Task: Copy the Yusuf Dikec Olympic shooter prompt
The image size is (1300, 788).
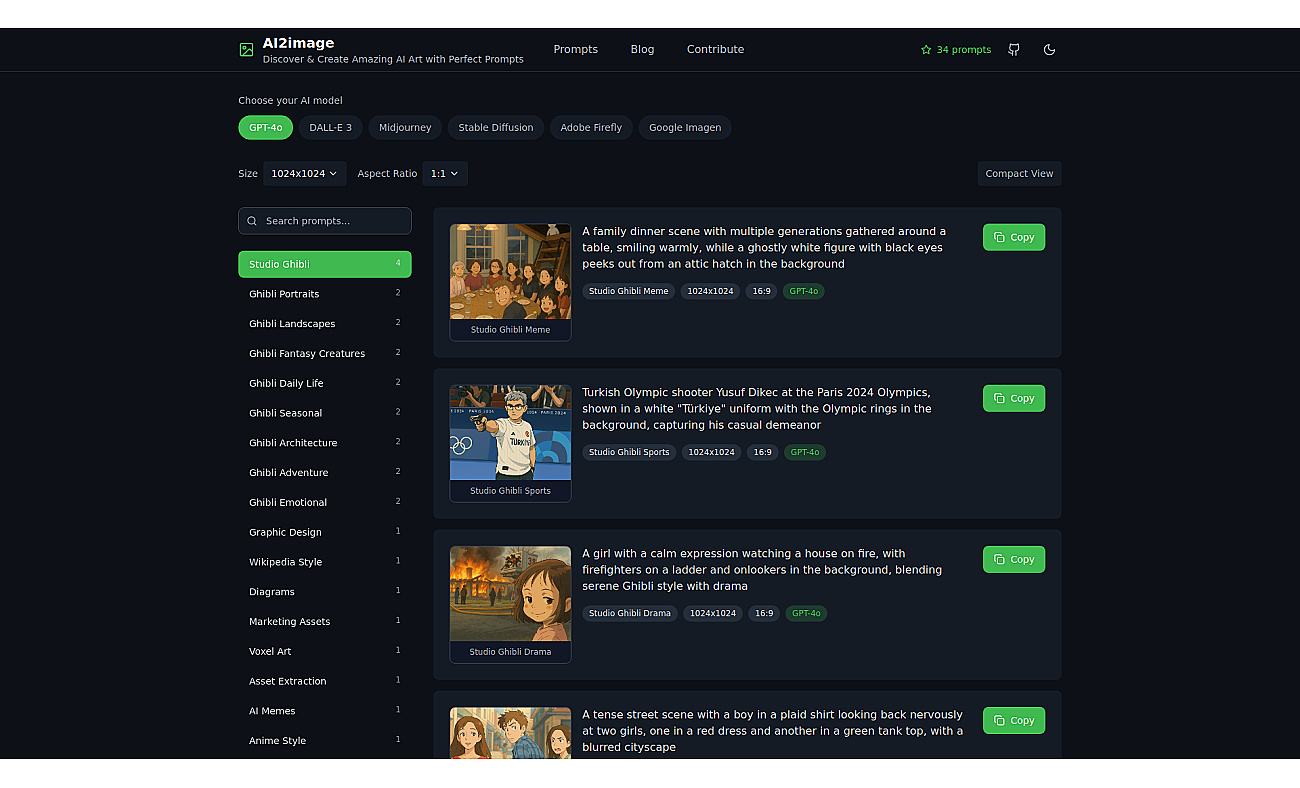Action: 1014,398
